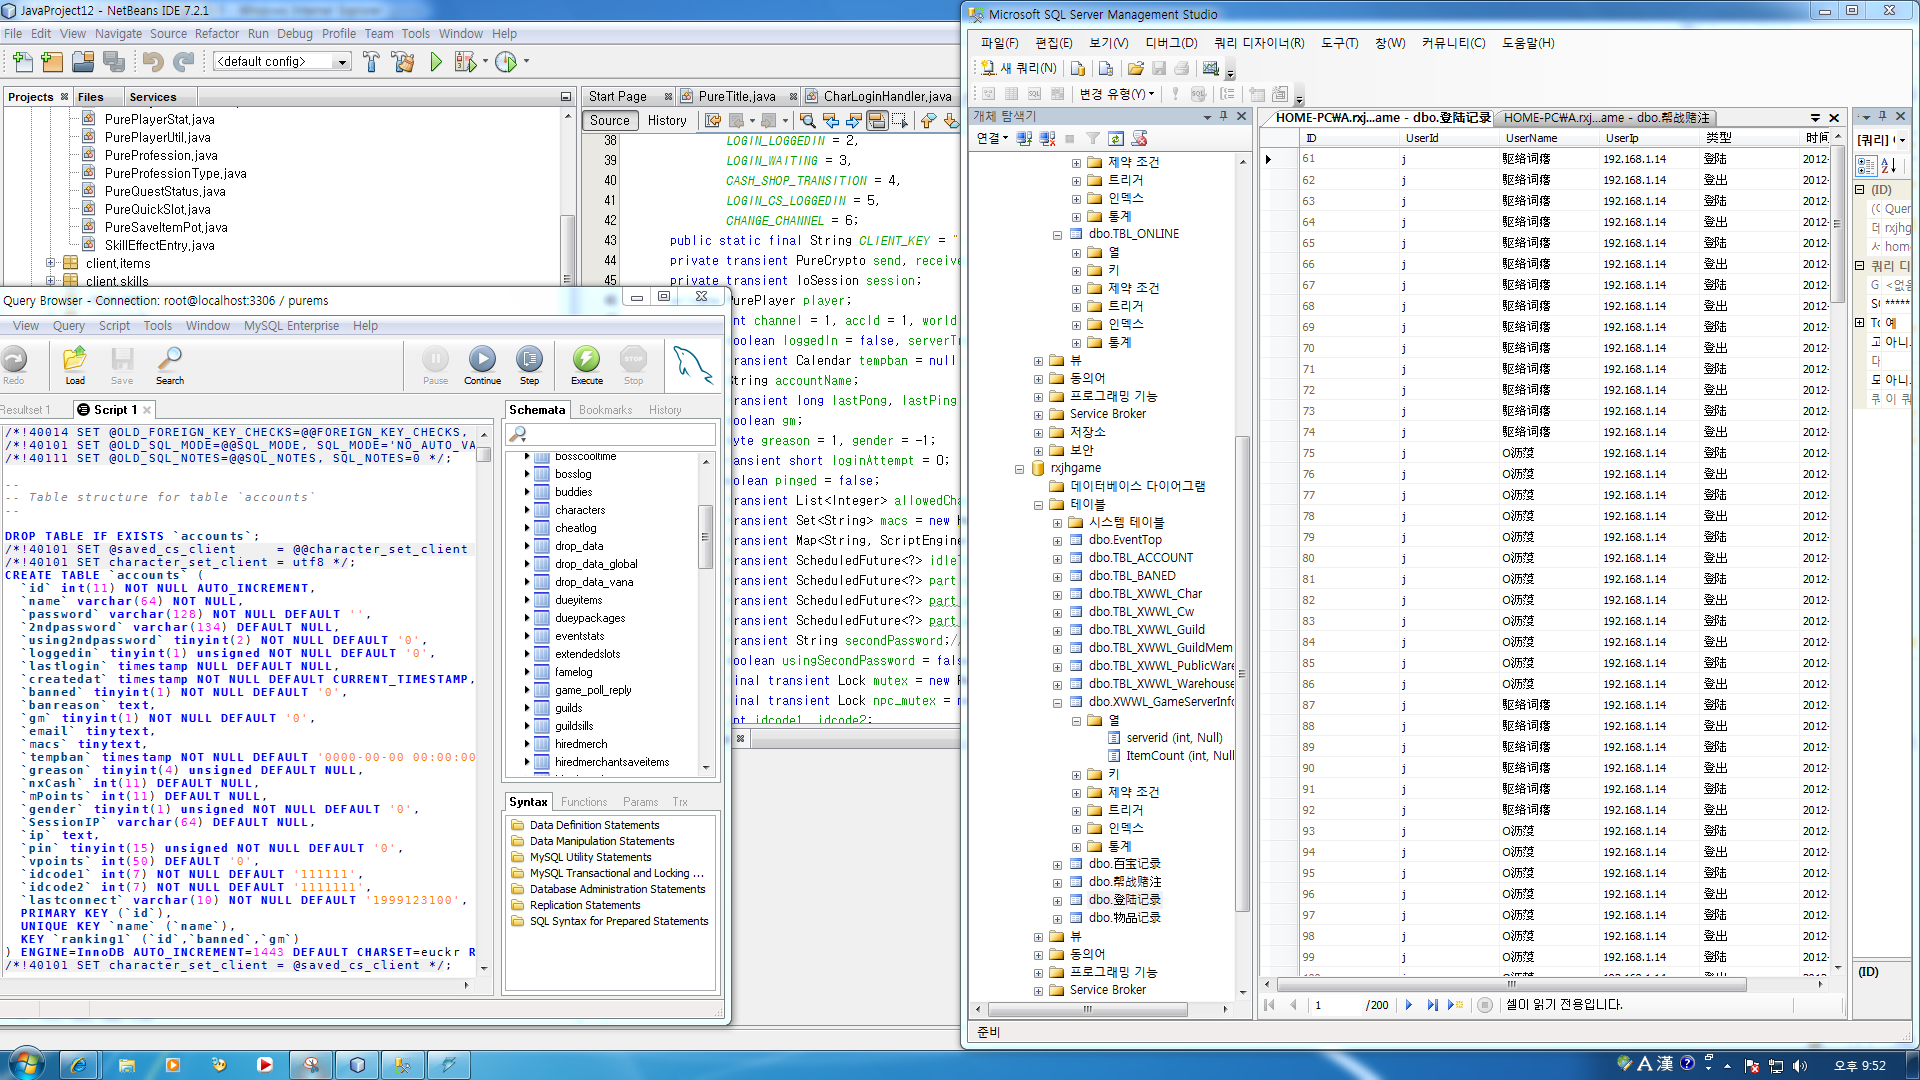Click the Load script folder icon
This screenshot has height=1080, width=1920.
click(x=75, y=365)
